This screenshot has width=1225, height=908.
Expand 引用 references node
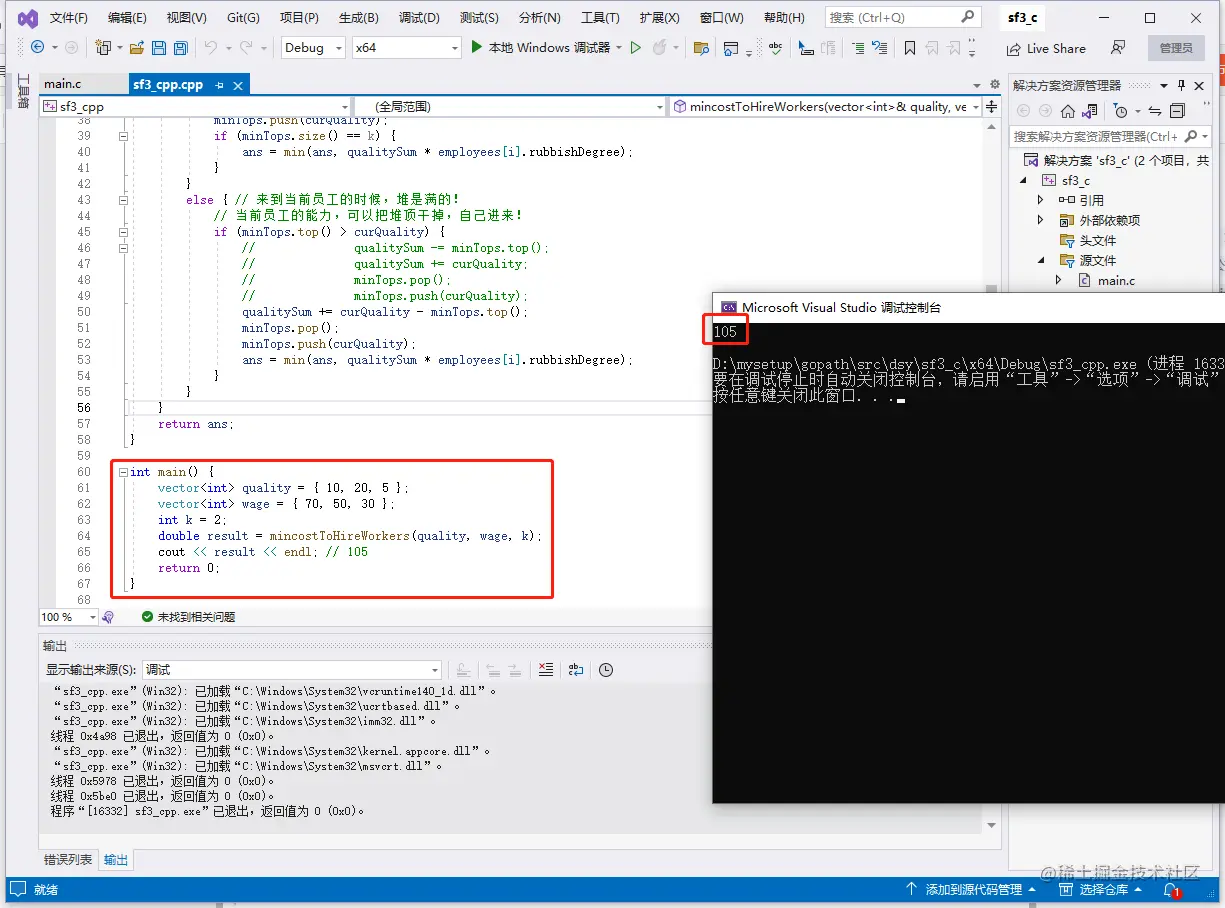(x=1041, y=200)
